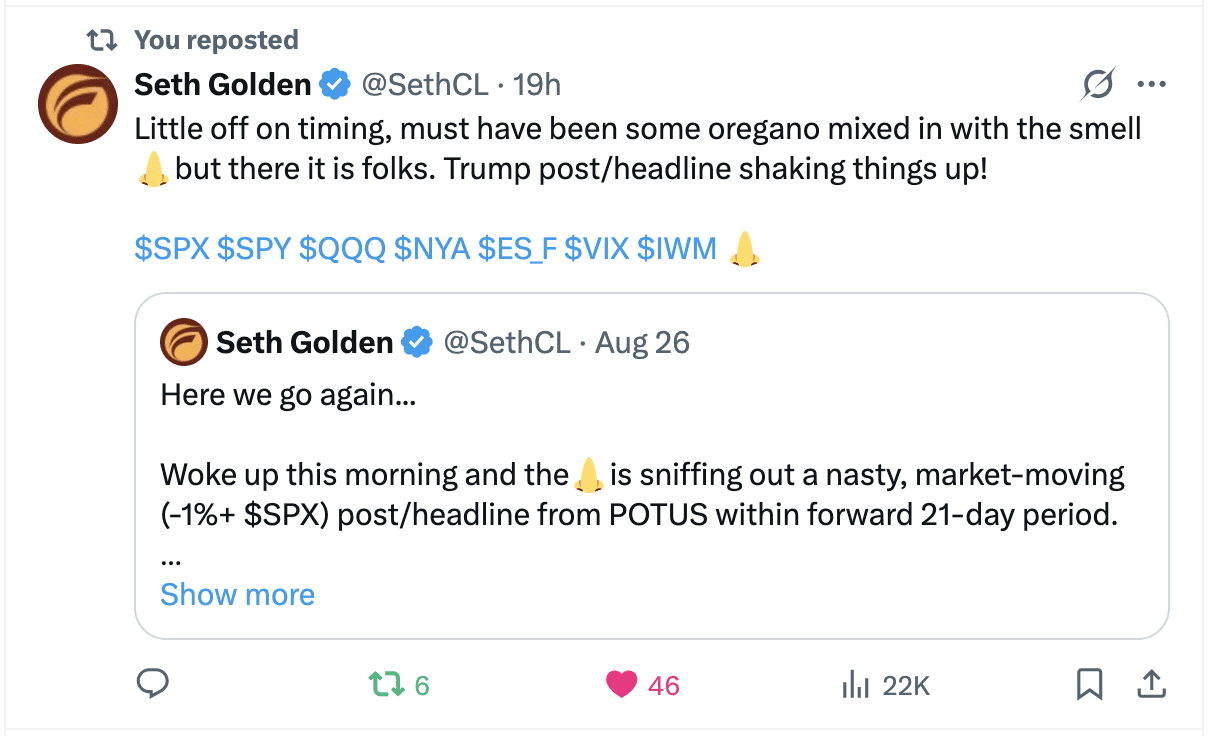The height and width of the screenshot is (736, 1216).
Task: Open the $QQQ cashtag
Action: tap(342, 248)
